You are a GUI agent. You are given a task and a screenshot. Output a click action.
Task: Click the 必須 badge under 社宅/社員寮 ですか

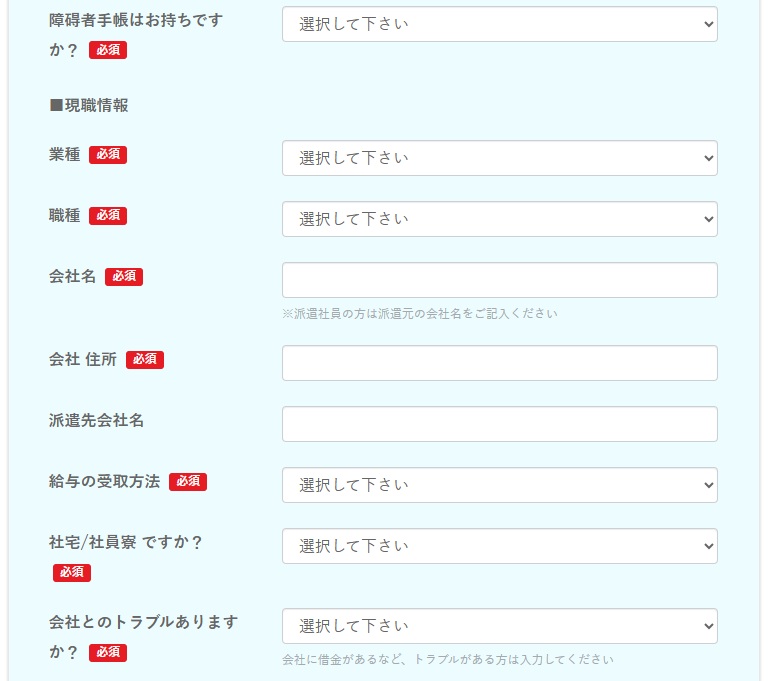pos(72,573)
